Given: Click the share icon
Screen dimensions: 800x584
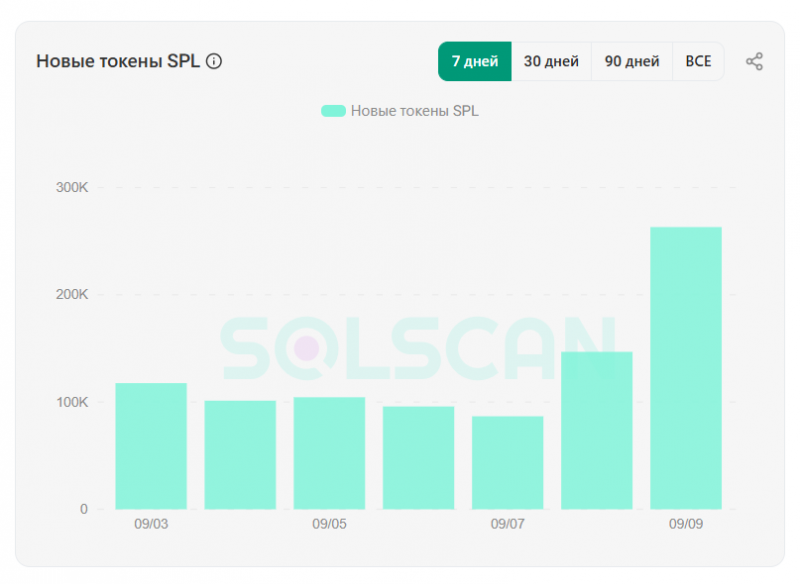Looking at the screenshot, I should coord(754,61).
